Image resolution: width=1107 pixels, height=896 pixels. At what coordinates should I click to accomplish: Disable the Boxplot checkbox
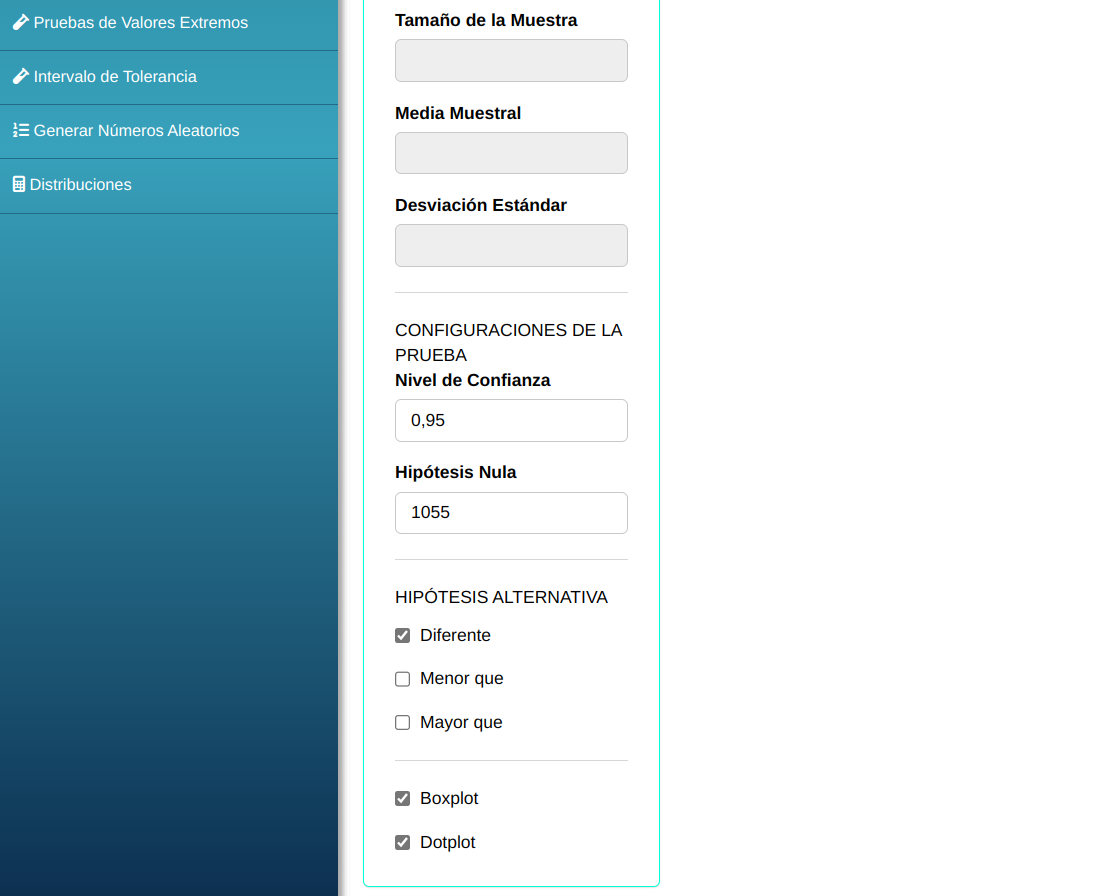point(403,799)
